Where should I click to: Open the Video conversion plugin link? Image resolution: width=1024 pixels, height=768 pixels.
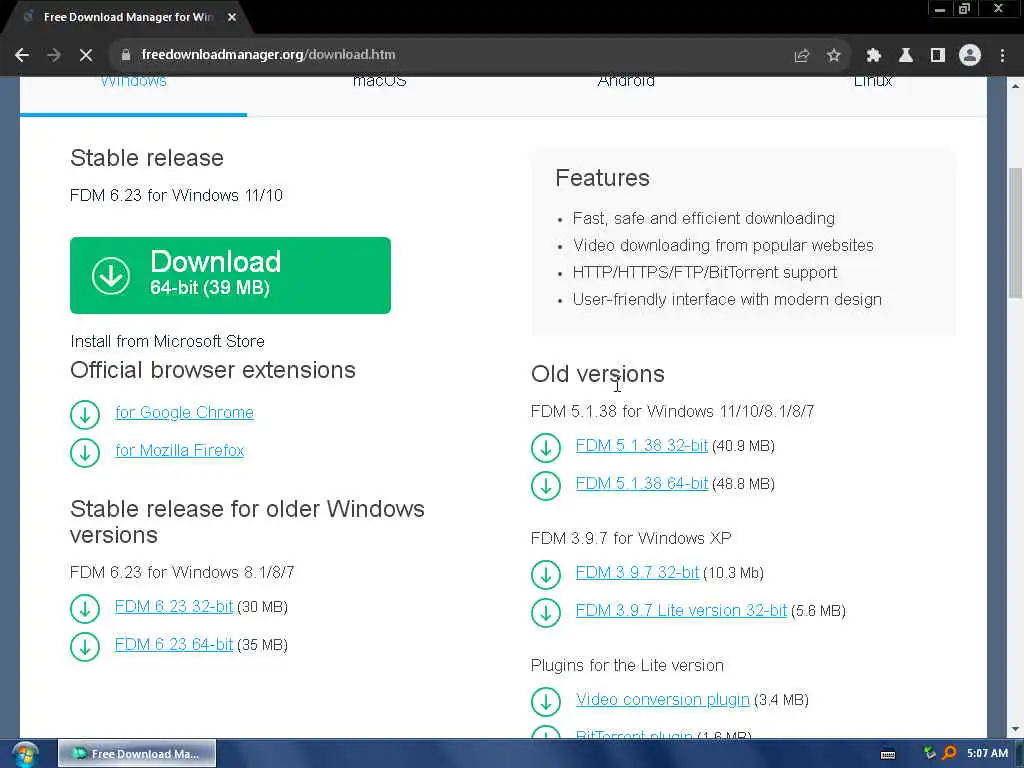[x=662, y=700]
